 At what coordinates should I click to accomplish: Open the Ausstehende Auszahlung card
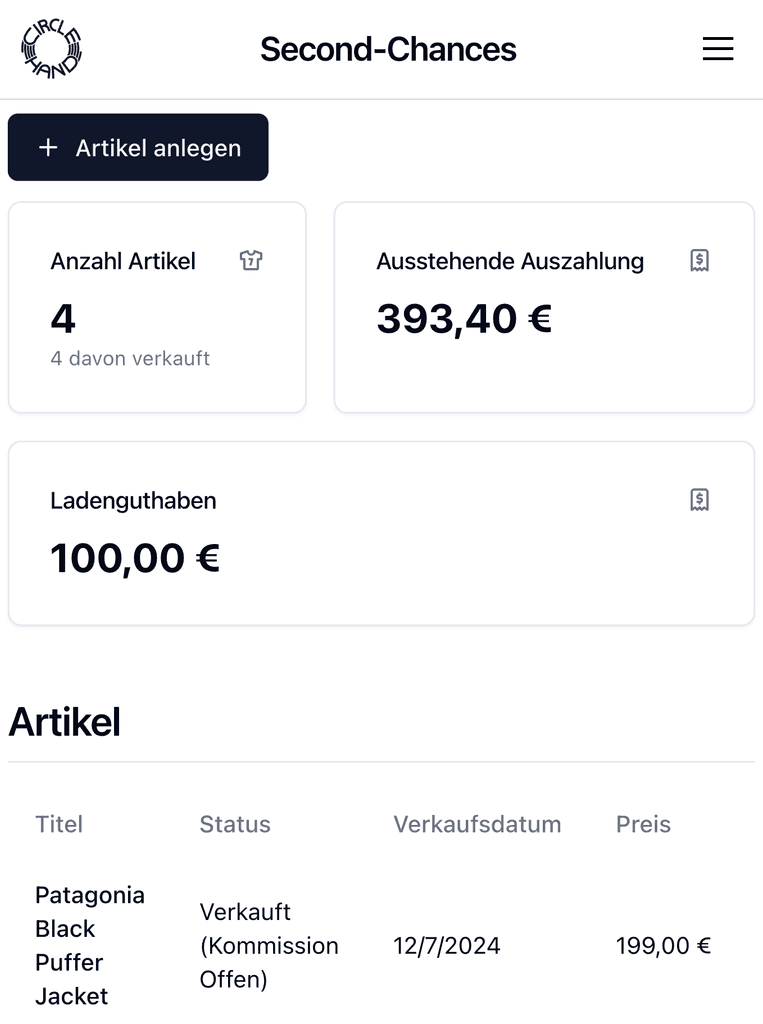pyautogui.click(x=544, y=307)
